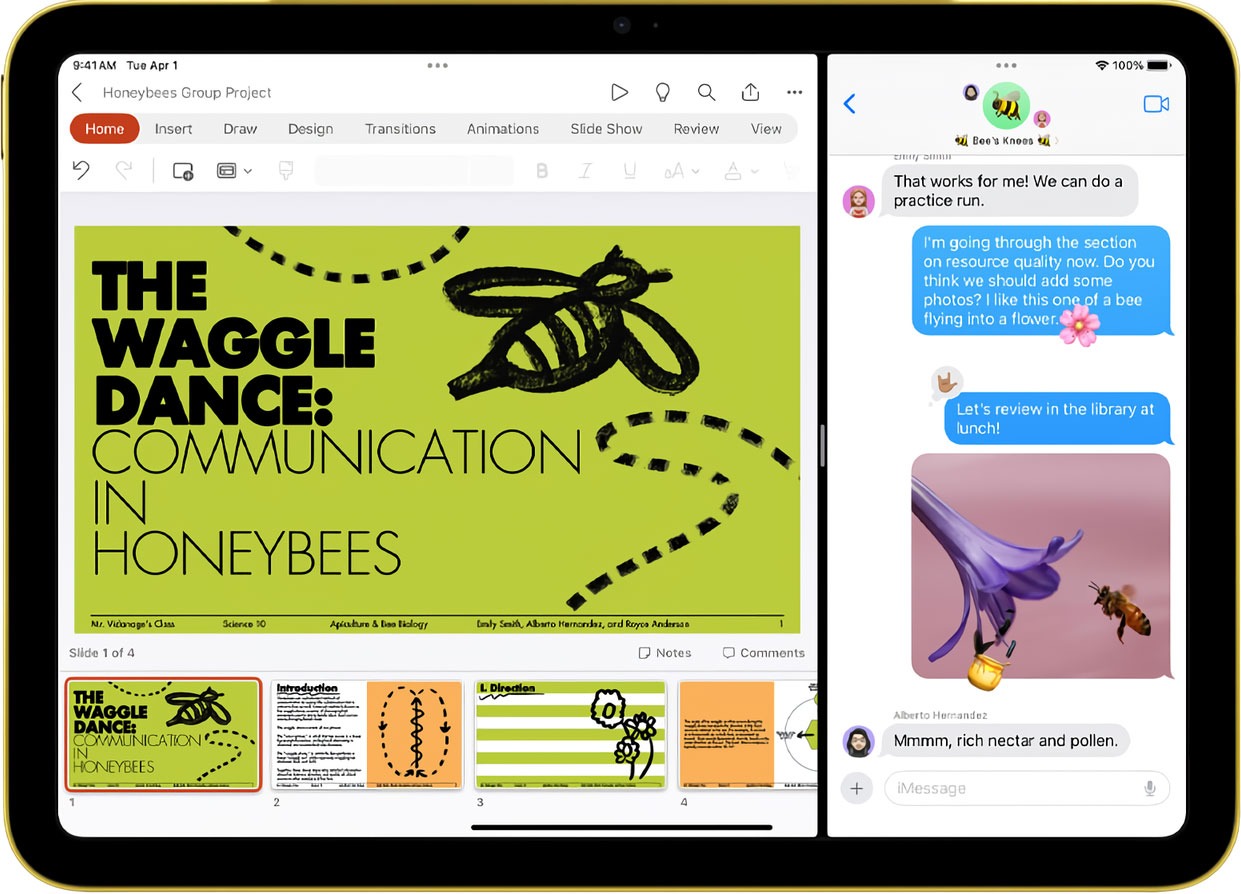Open the three-dot more options menu

click(x=794, y=92)
